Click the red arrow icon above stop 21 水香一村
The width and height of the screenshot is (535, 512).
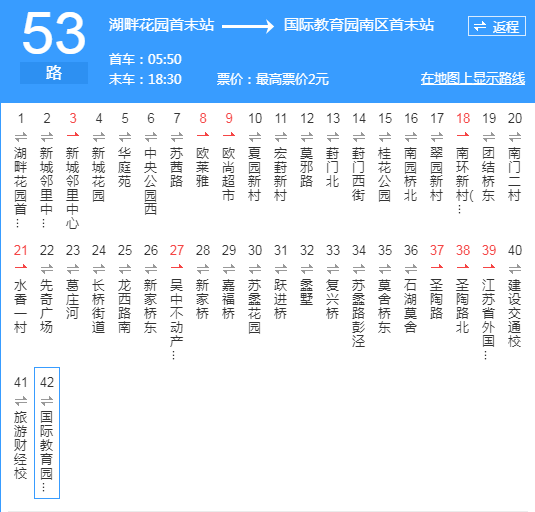tap(20, 267)
